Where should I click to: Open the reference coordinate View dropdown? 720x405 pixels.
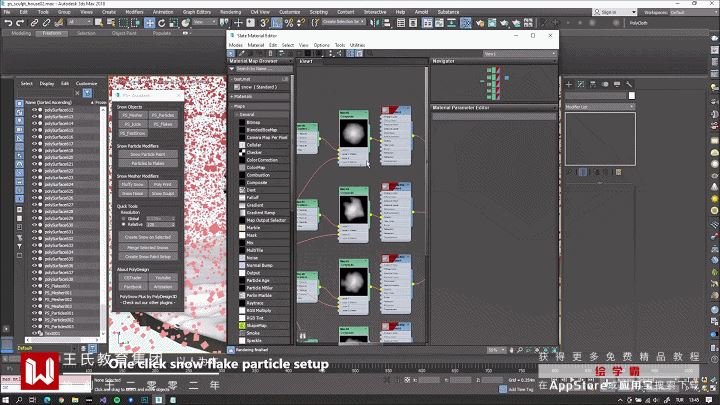pos(204,22)
